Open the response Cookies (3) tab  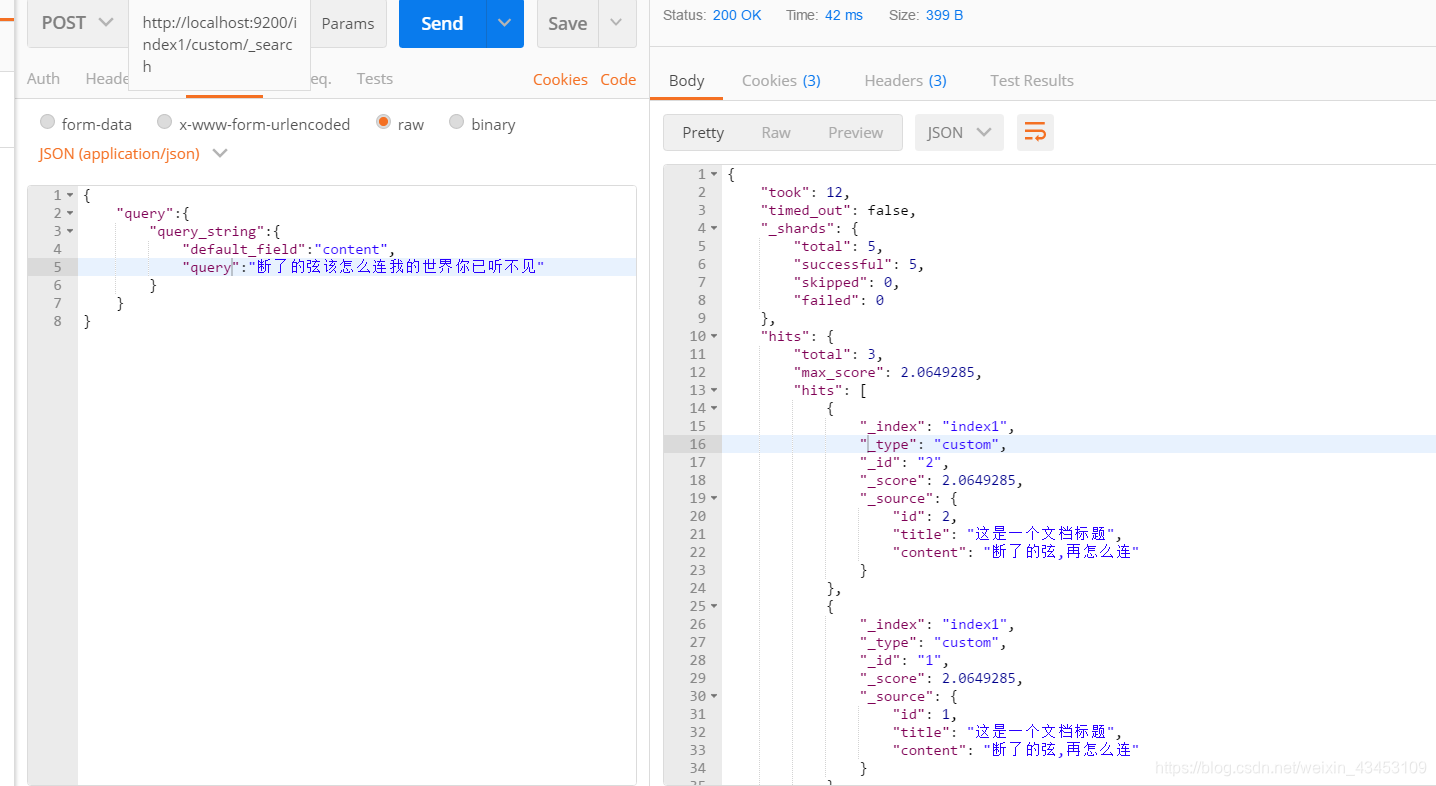point(781,81)
